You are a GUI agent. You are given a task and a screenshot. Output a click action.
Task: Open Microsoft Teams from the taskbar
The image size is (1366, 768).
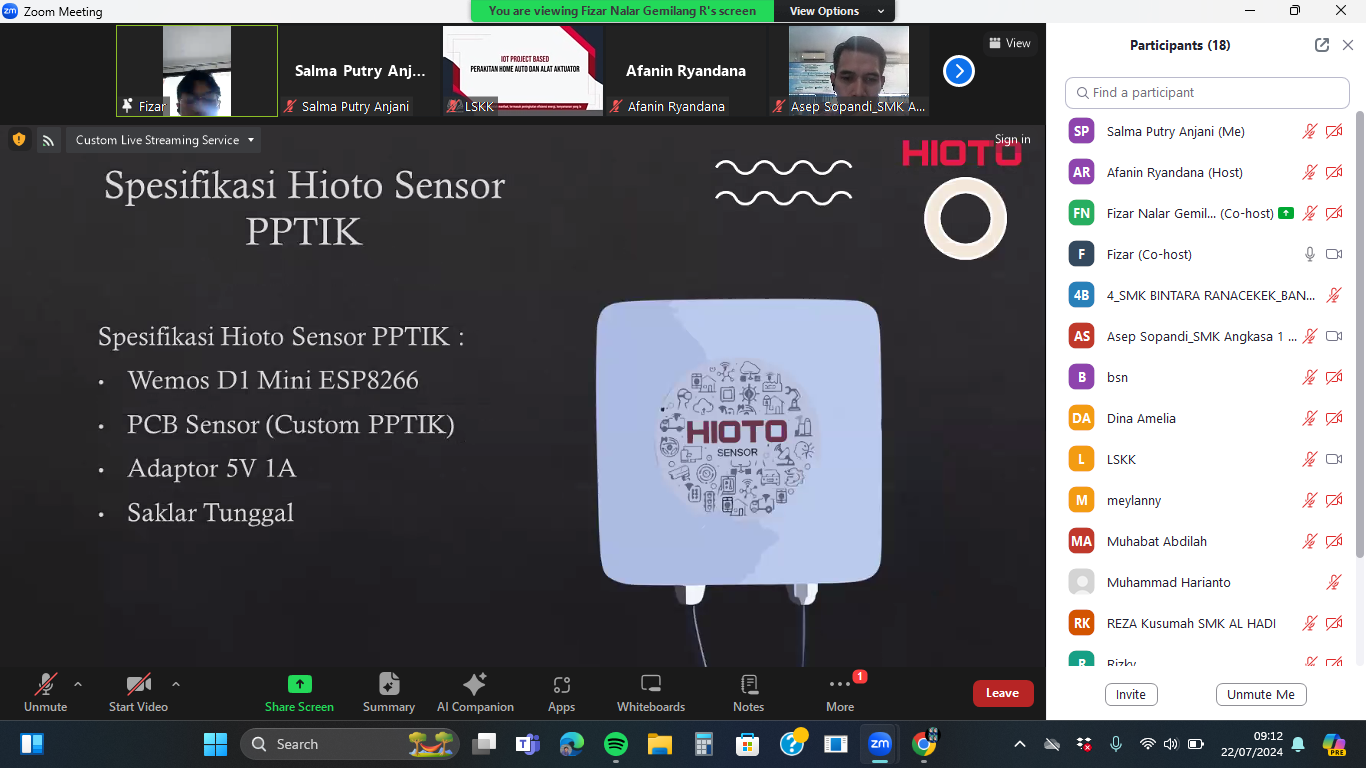(x=527, y=744)
